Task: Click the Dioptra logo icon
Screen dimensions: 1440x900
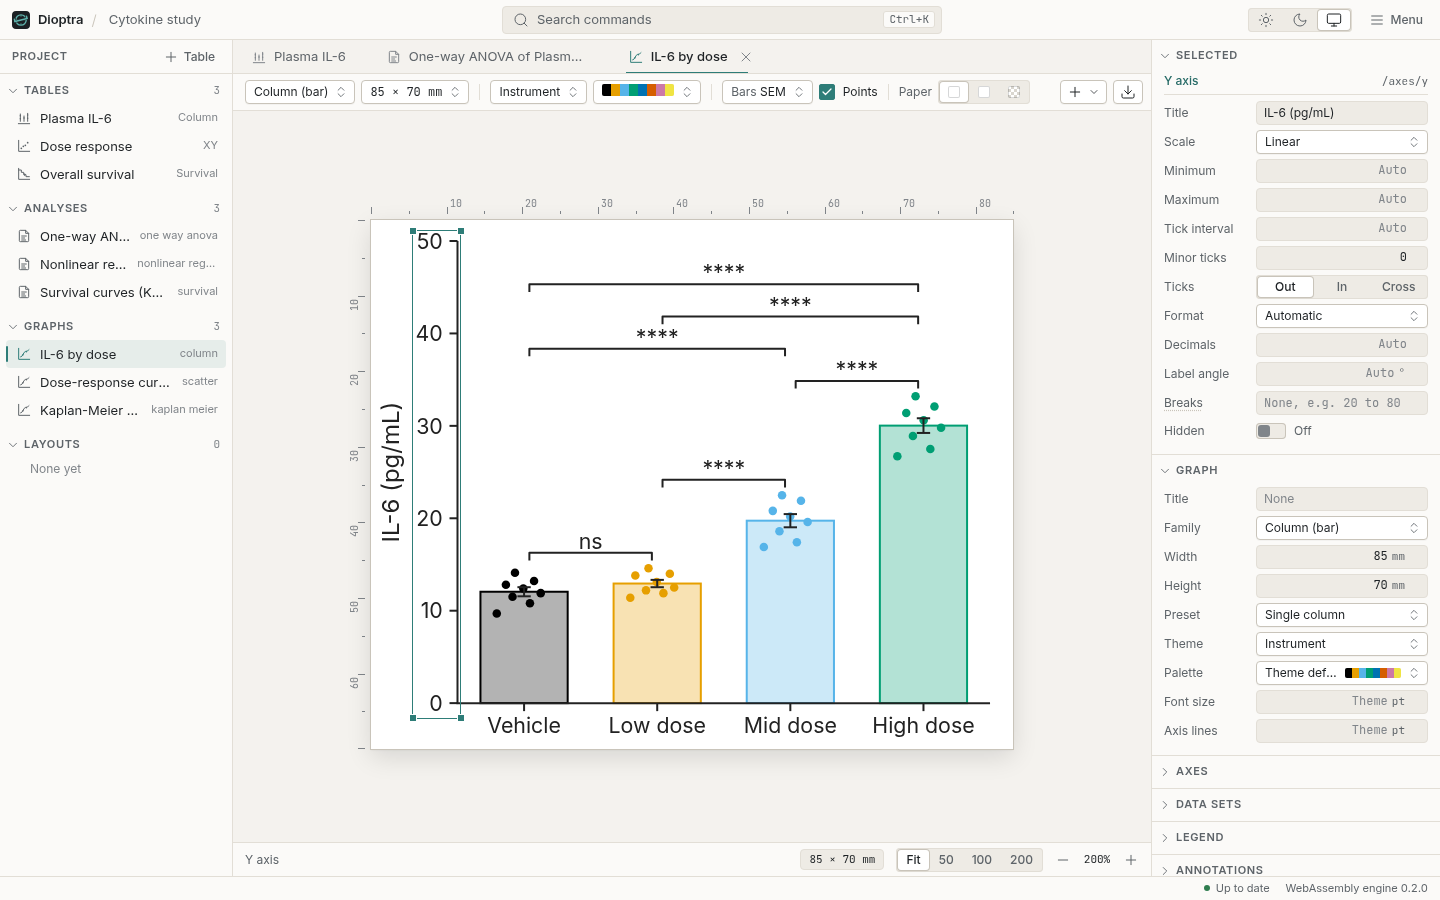Action: pos(21,20)
